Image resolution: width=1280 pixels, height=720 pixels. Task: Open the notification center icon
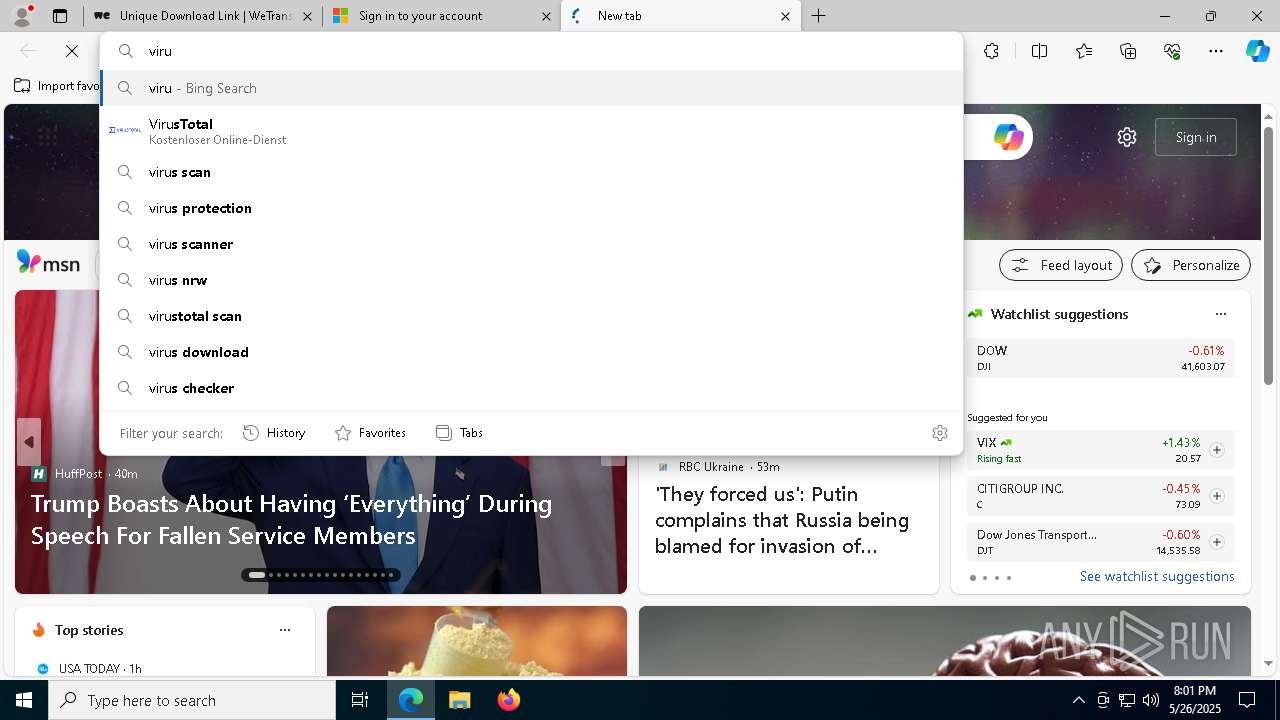(x=1247, y=699)
